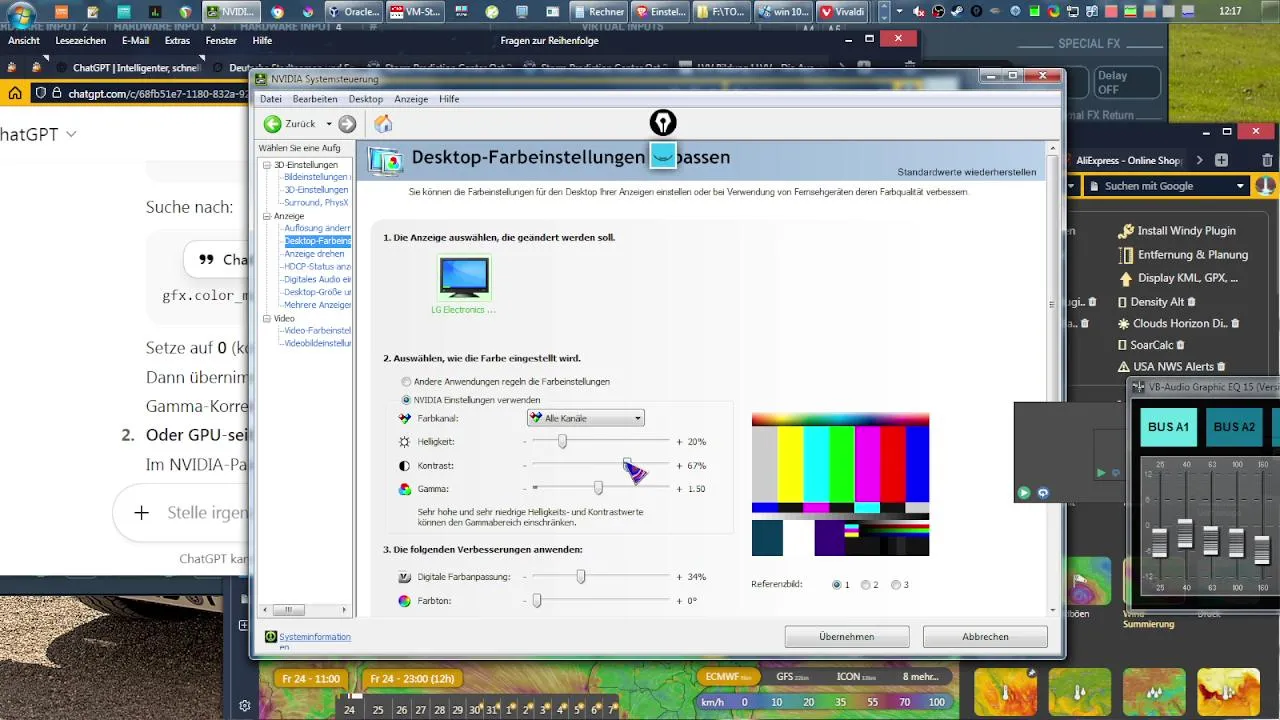
Task: Switch to Vivaldi taskbar button
Action: tap(841, 12)
